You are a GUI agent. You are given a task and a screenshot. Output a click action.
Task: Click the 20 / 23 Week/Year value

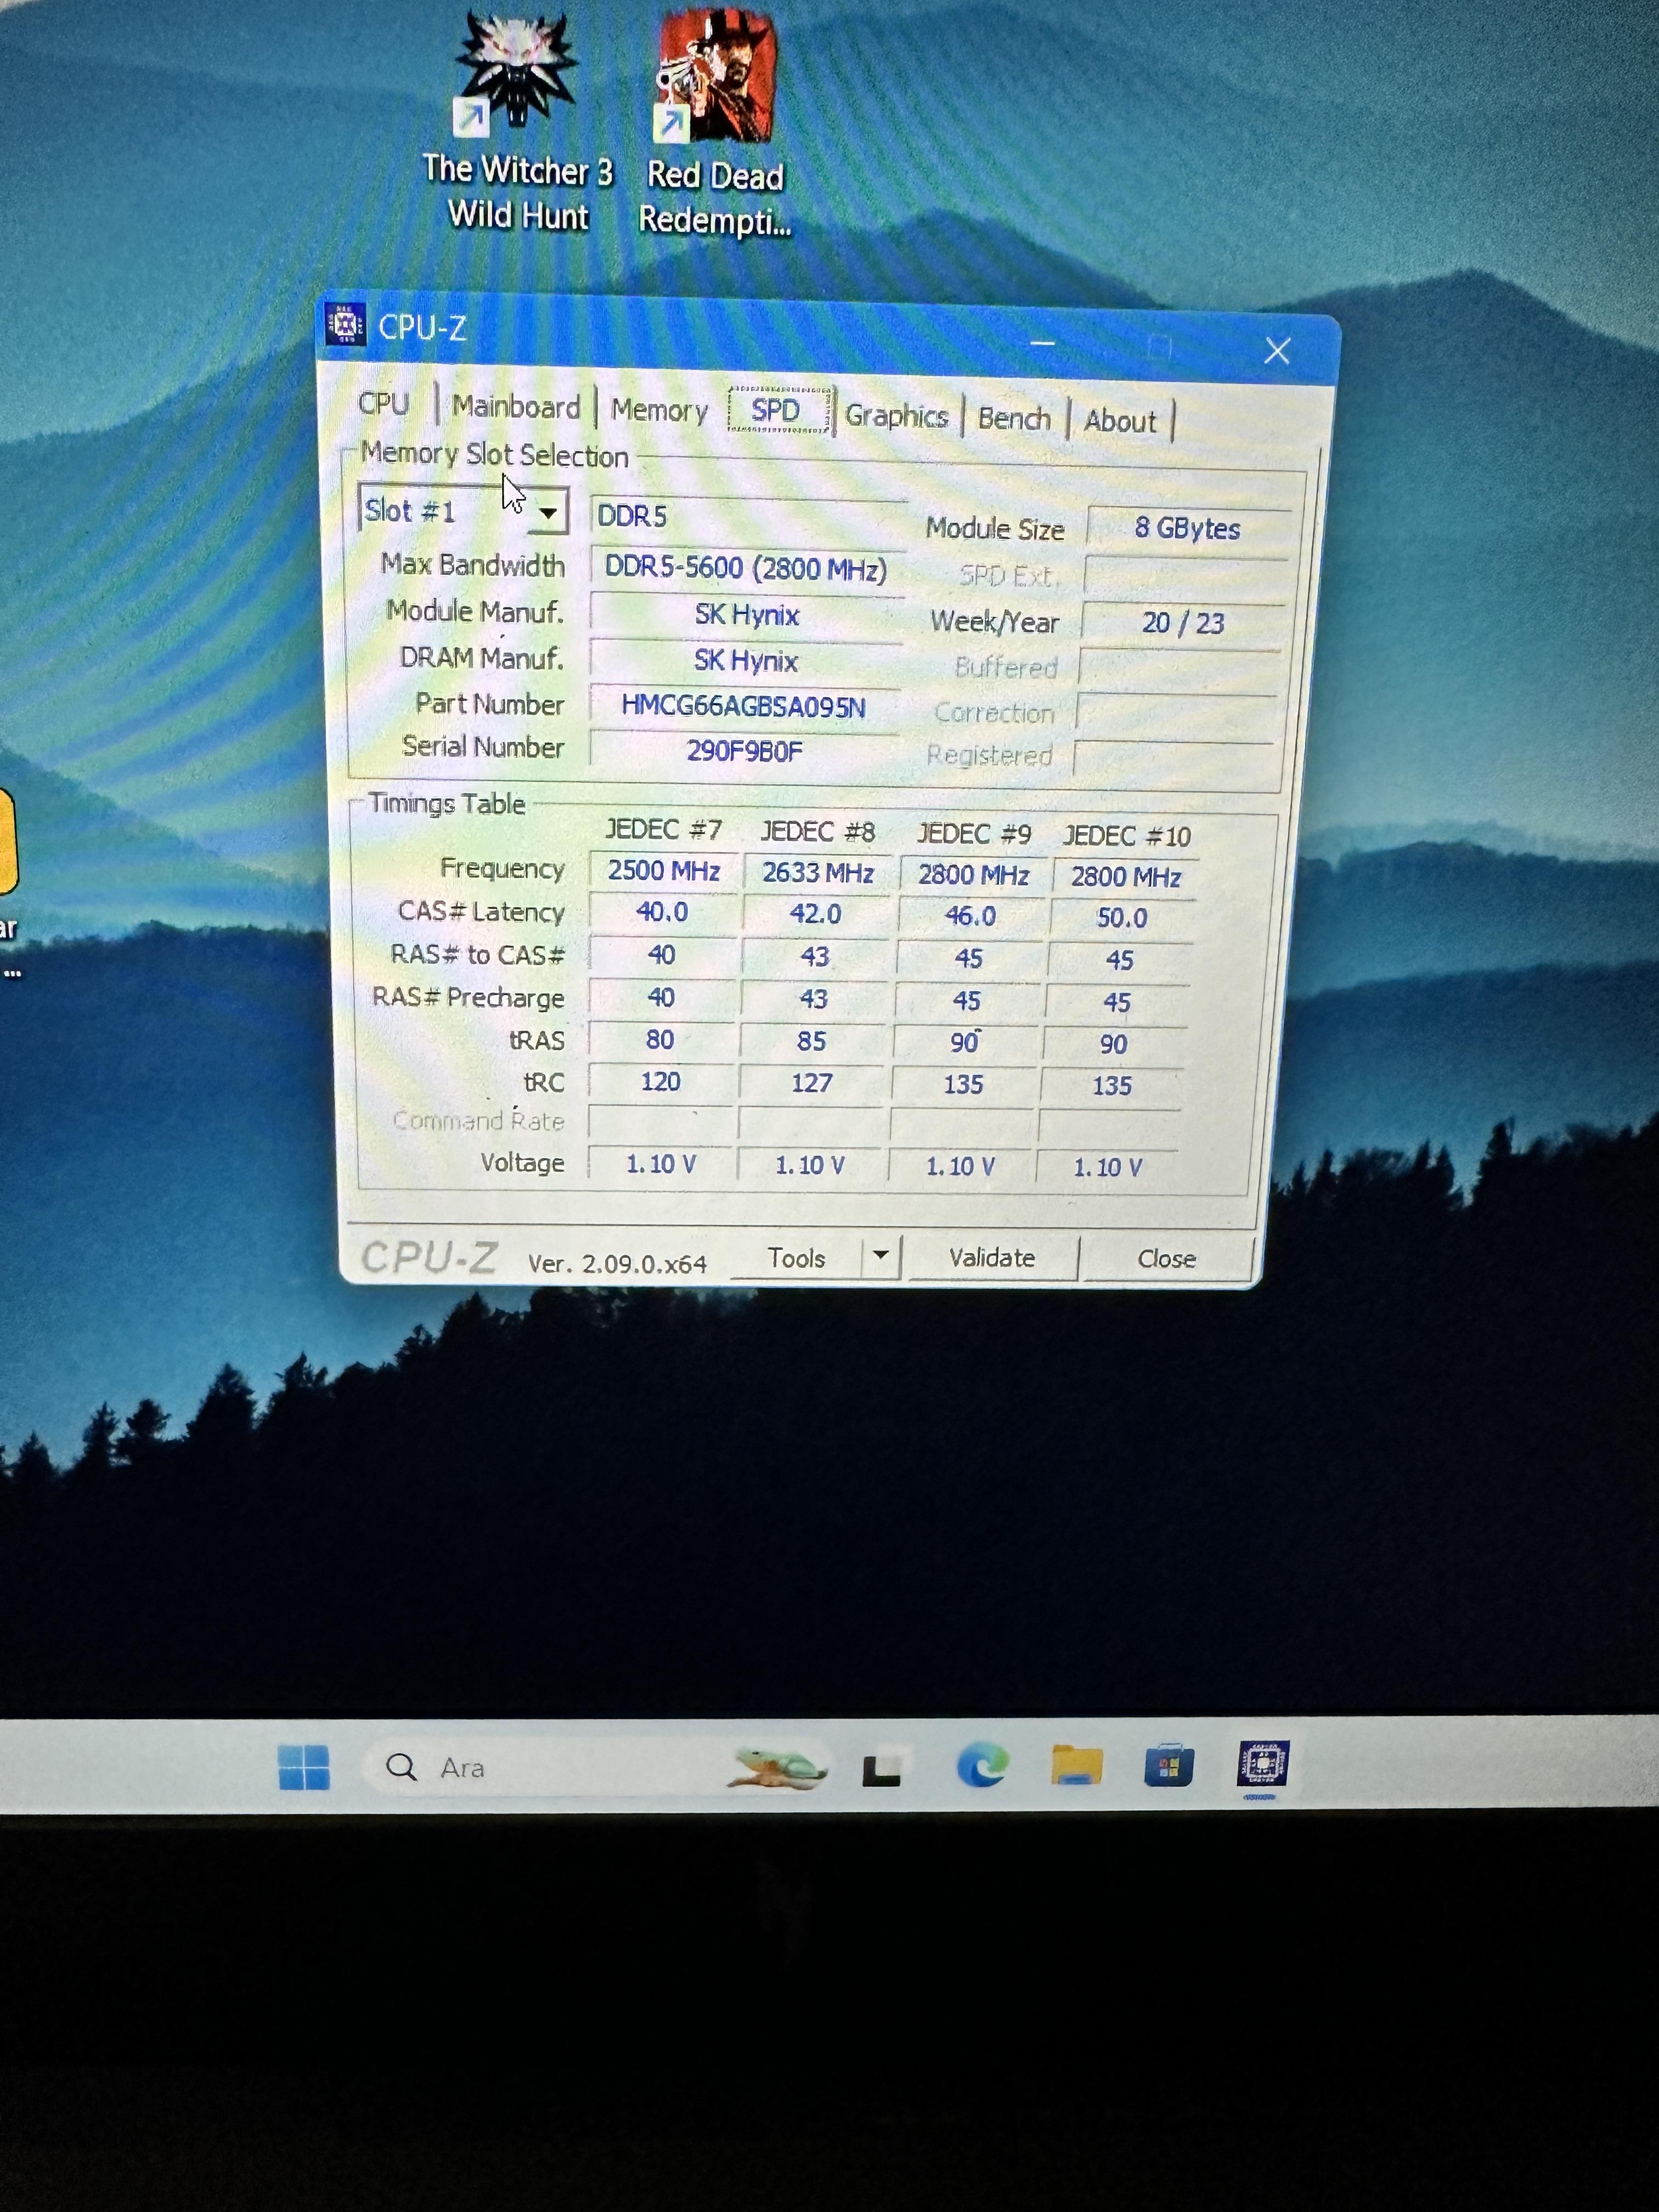click(1183, 623)
